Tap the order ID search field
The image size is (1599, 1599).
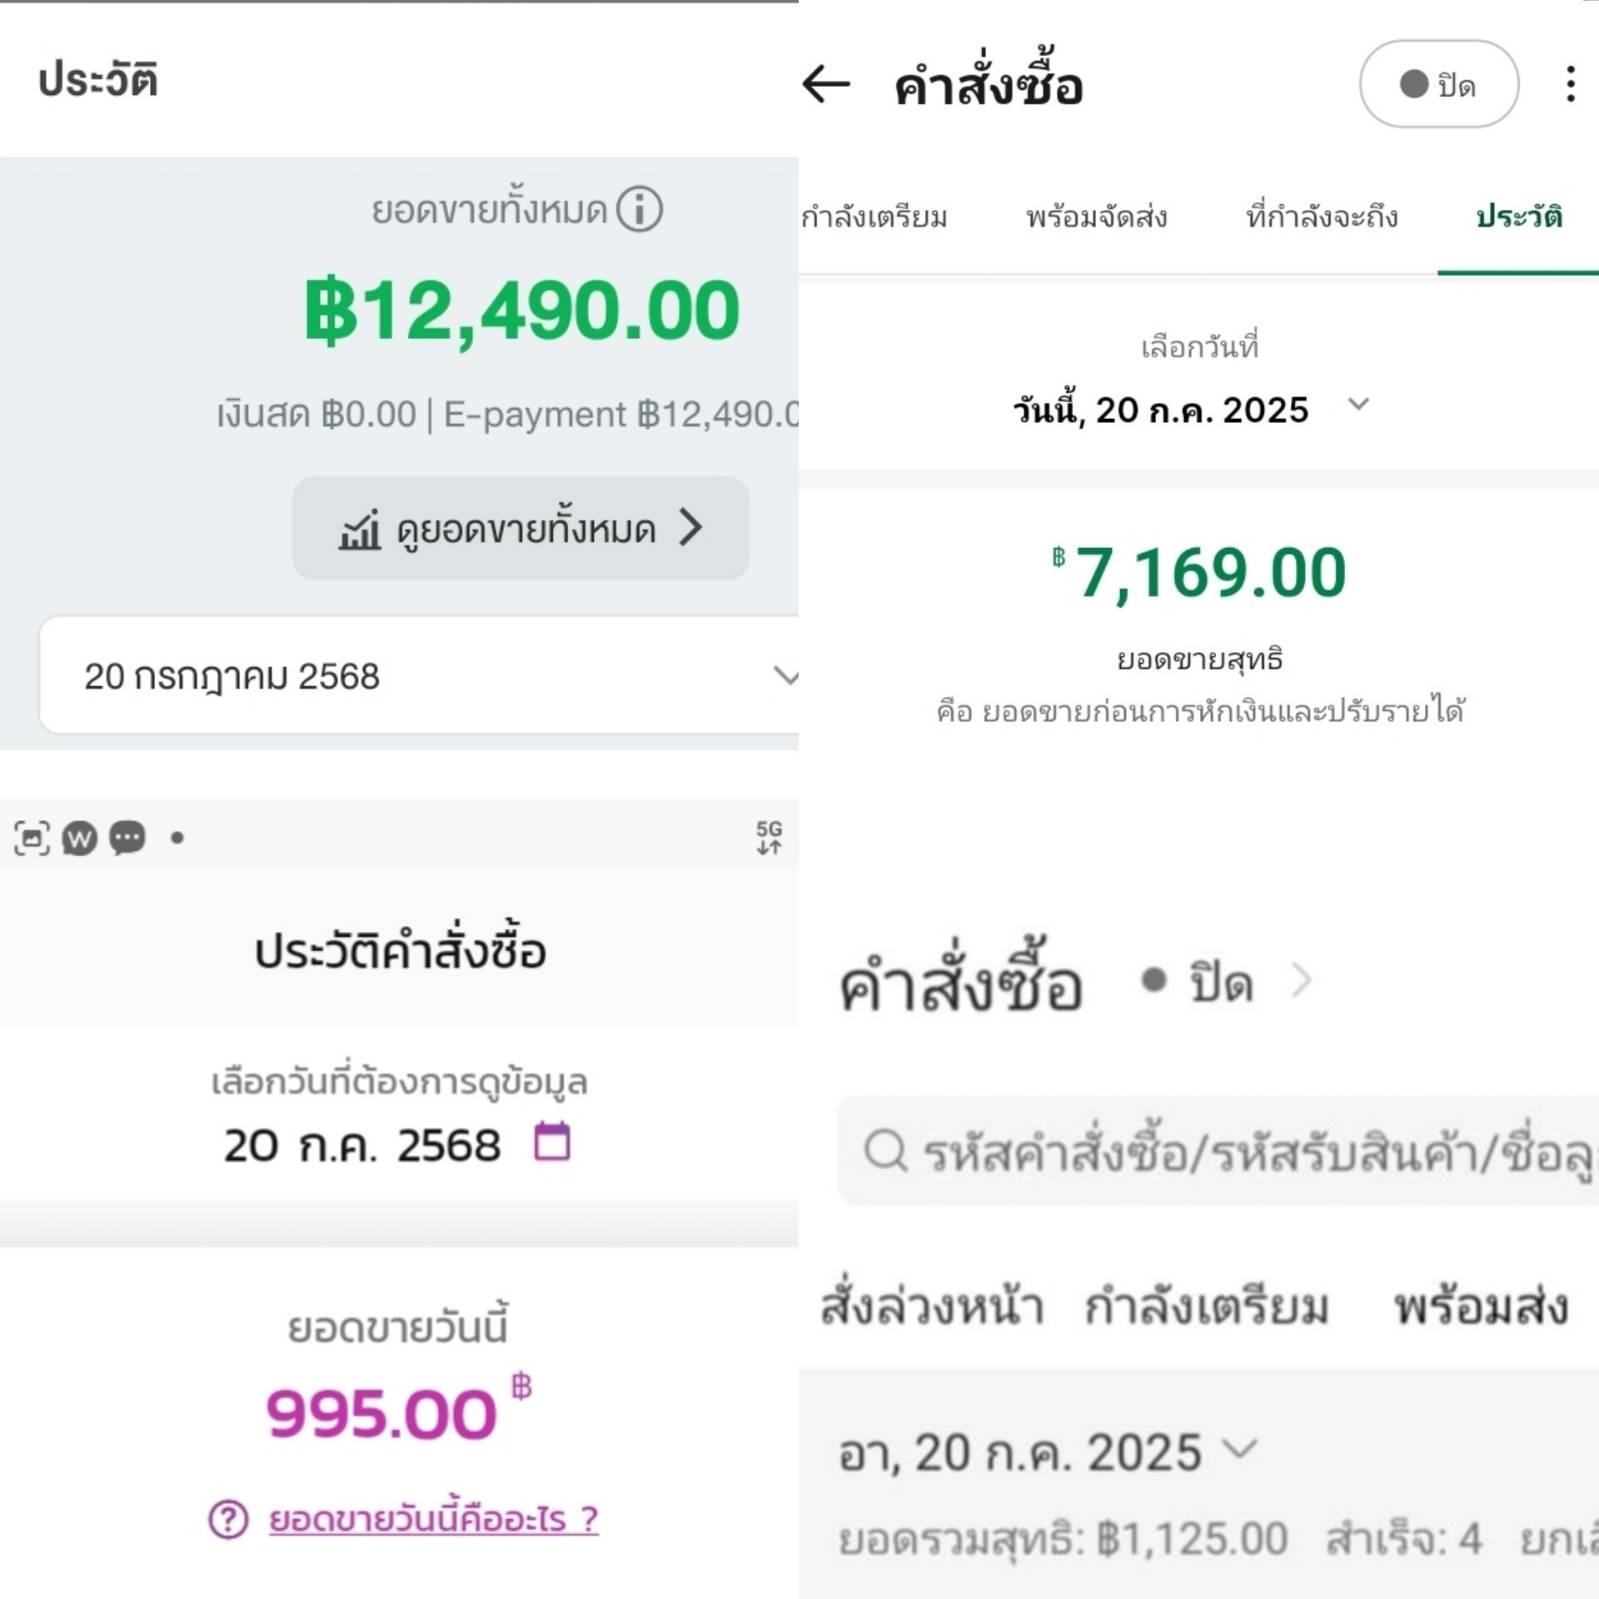(x=1218, y=1151)
